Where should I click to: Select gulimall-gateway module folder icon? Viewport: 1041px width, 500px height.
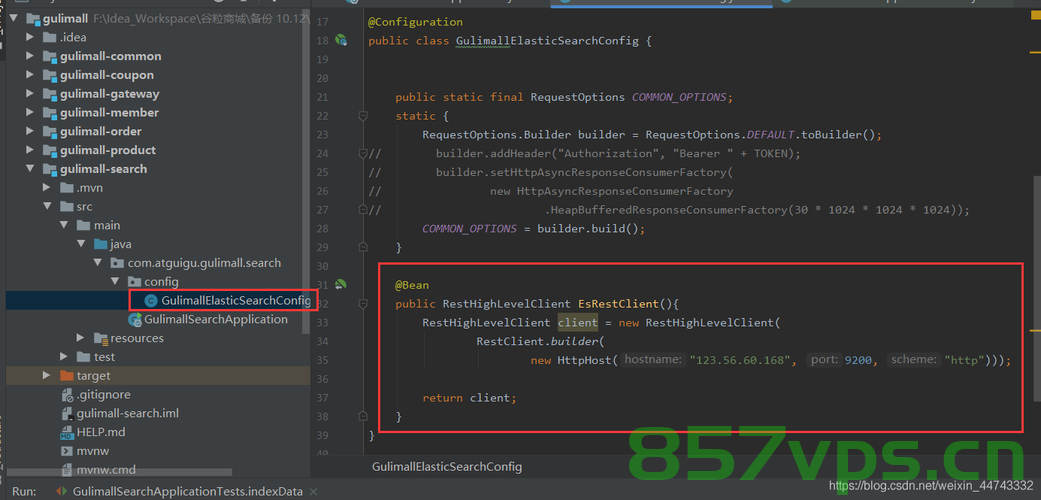coord(50,94)
